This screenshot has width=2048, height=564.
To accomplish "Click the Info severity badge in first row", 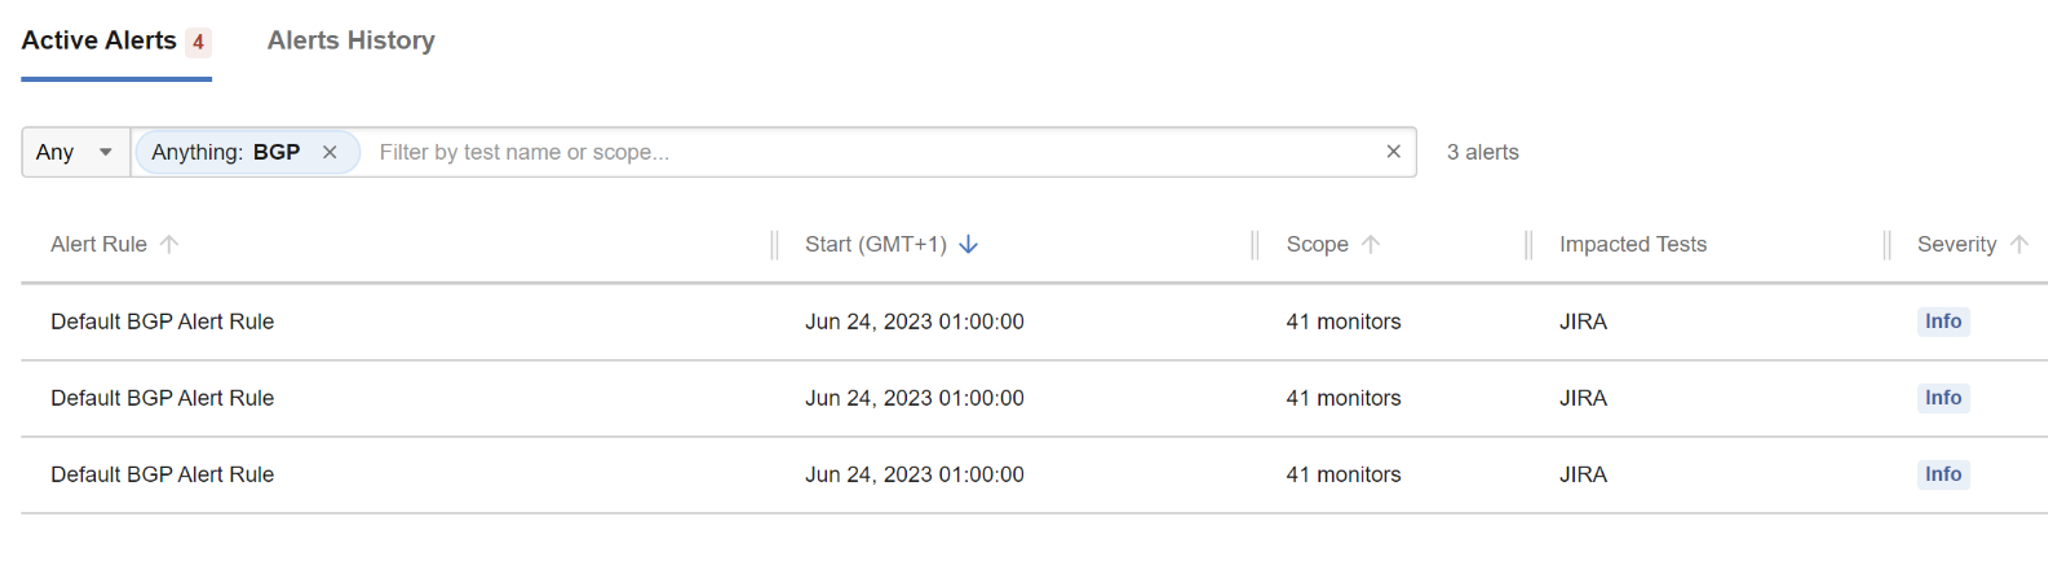I will pyautogui.click(x=1943, y=321).
